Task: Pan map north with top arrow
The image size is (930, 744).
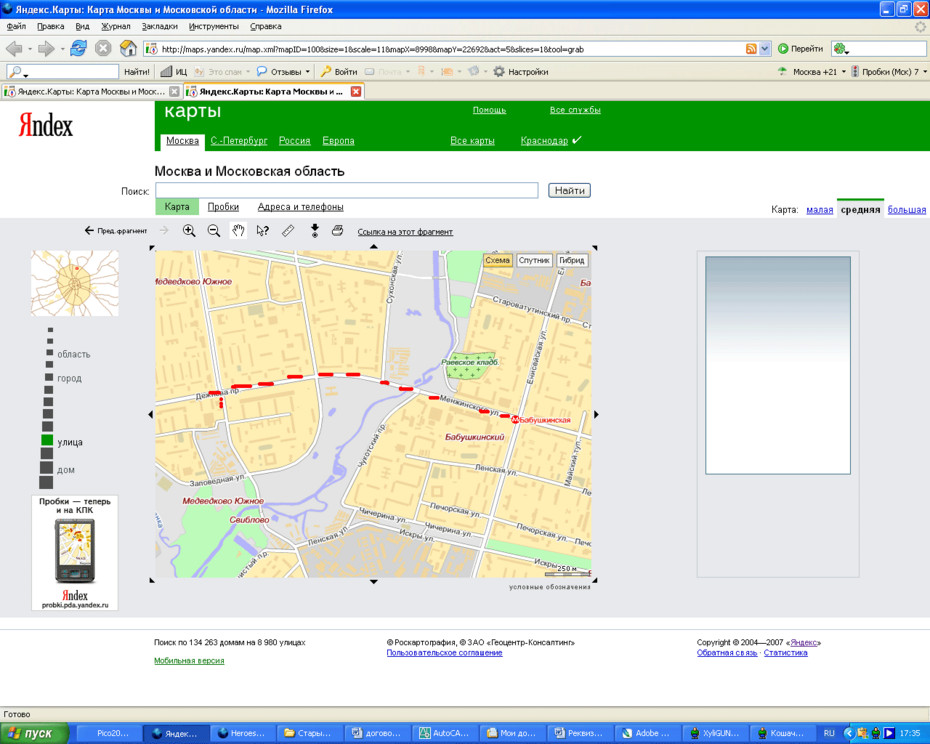Action: [x=374, y=246]
